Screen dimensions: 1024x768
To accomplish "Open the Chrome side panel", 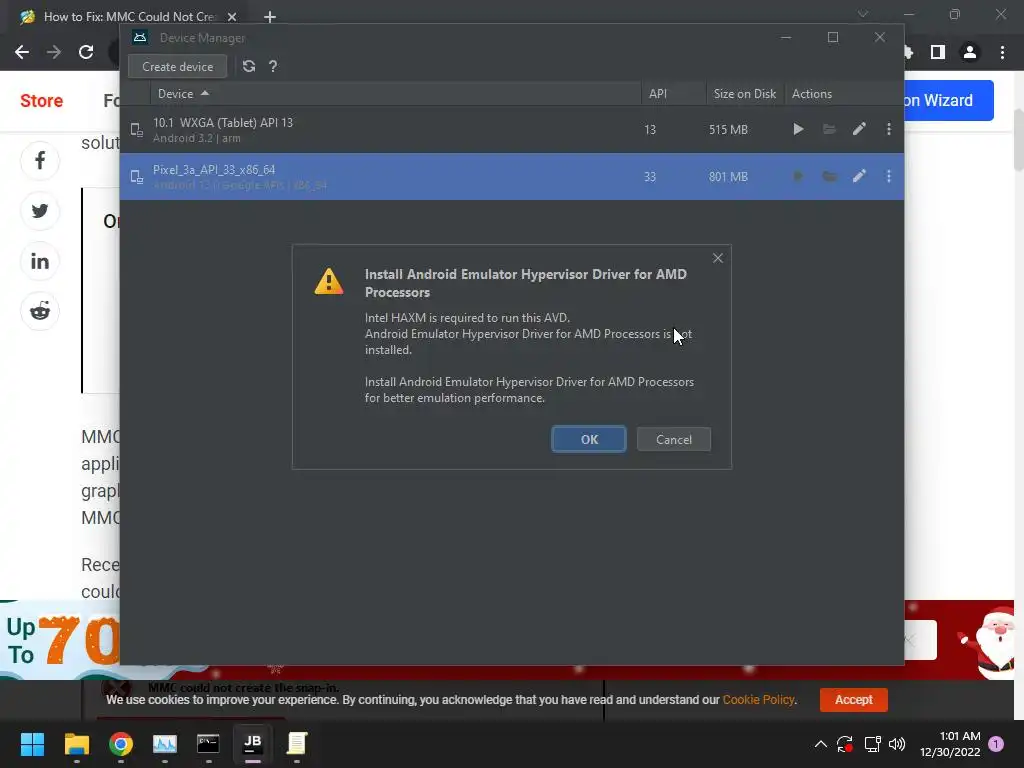I will (938, 52).
